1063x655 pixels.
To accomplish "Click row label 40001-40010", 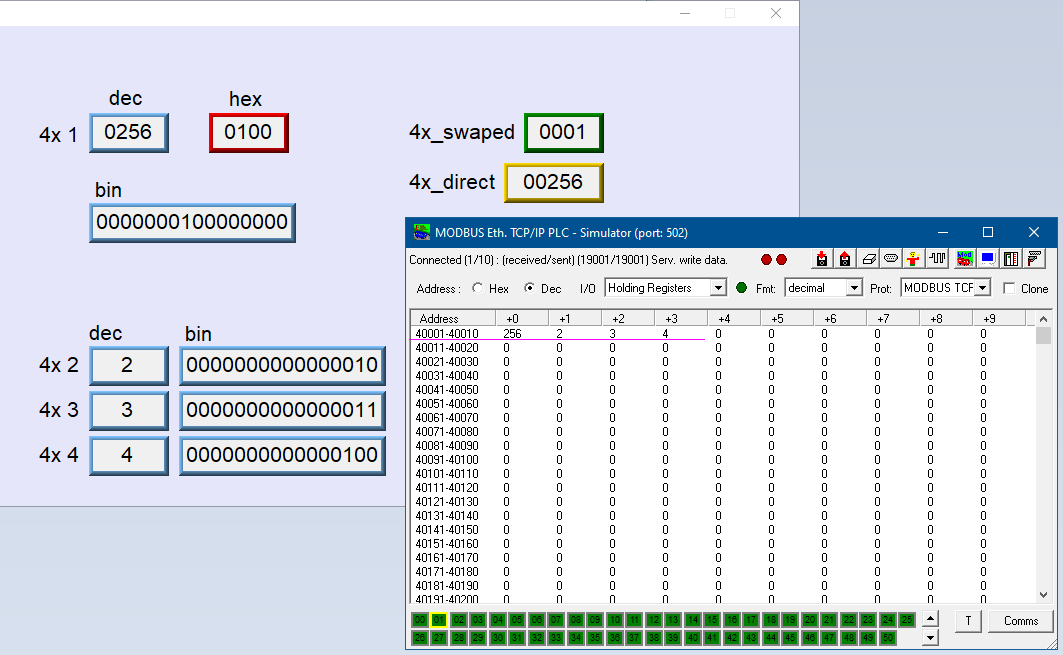I will click(x=447, y=334).
